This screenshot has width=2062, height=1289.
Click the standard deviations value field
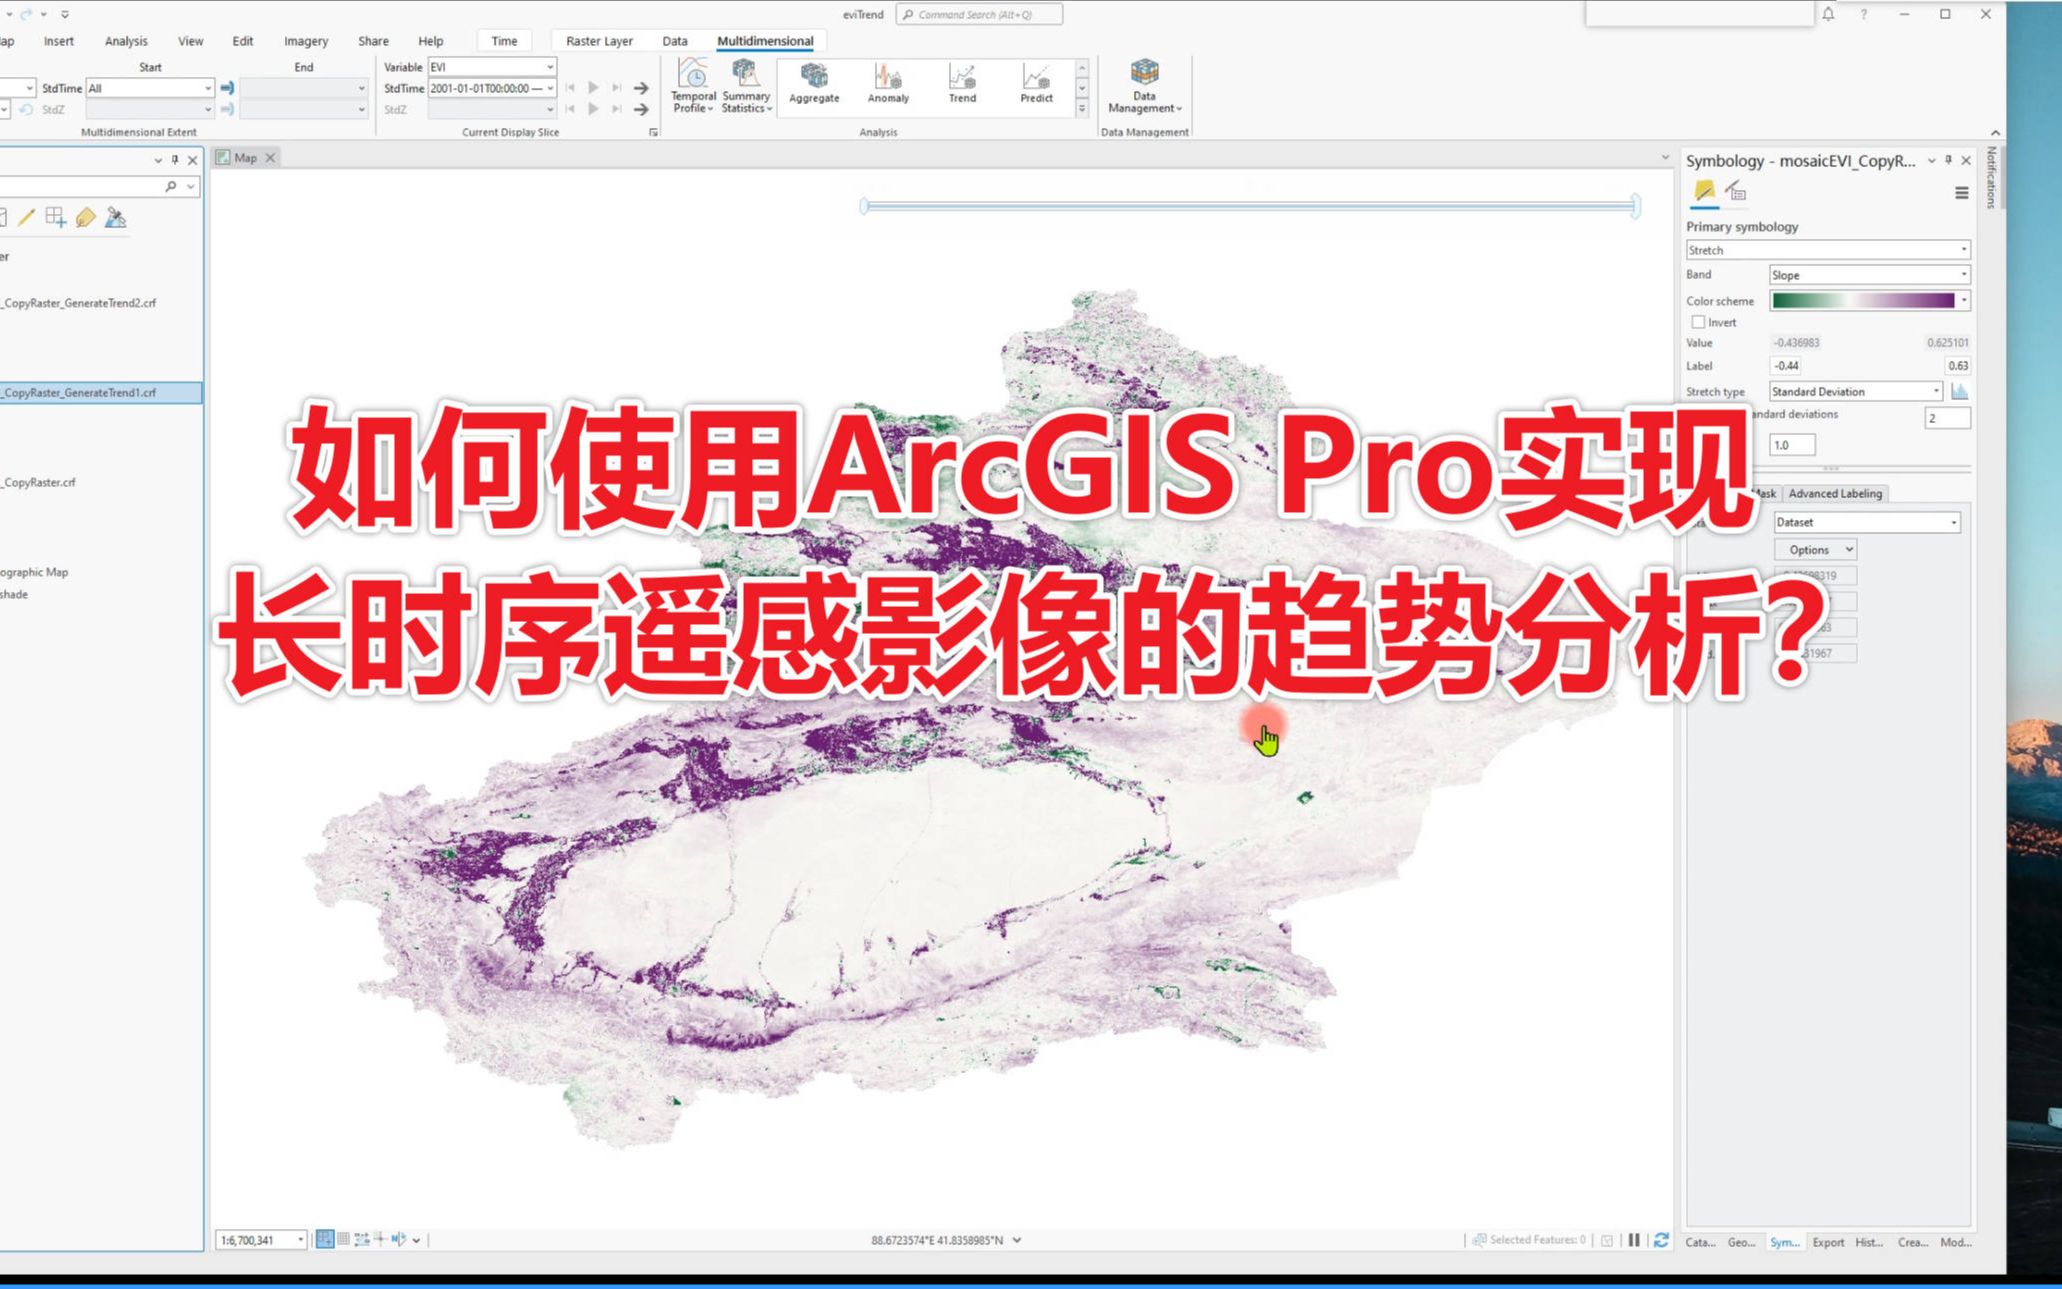(1947, 418)
